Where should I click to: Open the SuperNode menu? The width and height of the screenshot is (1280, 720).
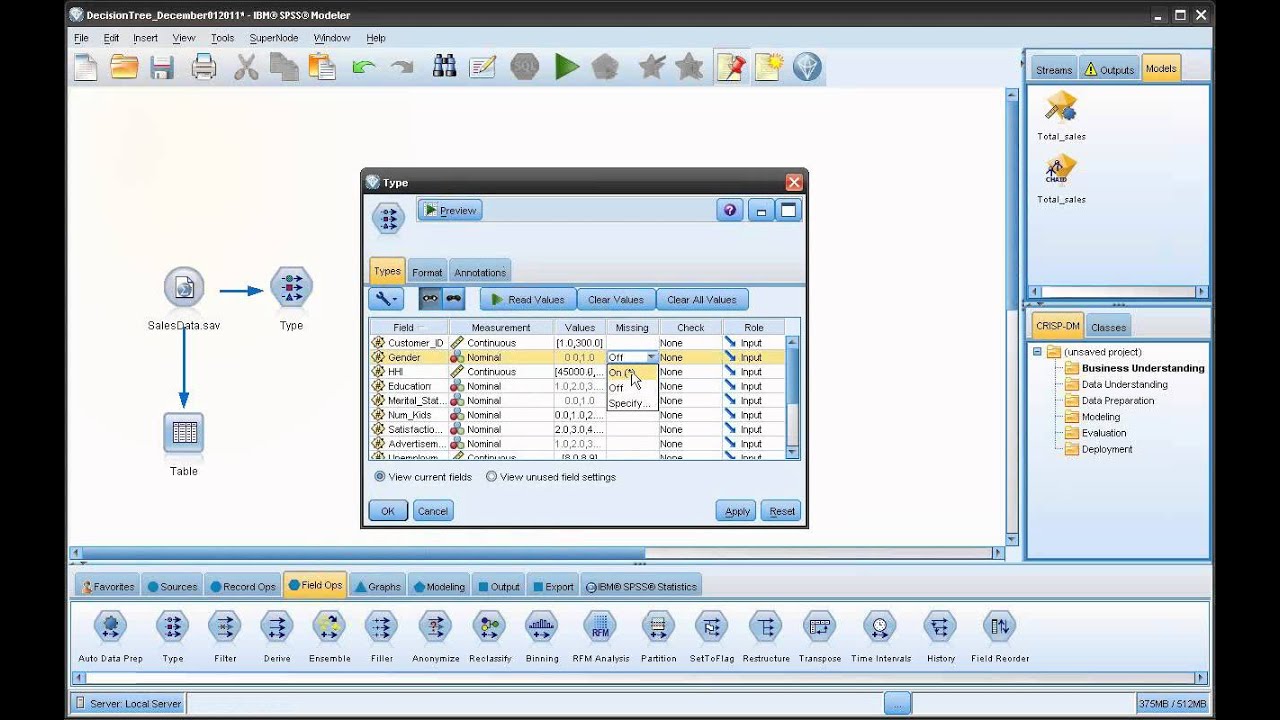pyautogui.click(x=274, y=38)
